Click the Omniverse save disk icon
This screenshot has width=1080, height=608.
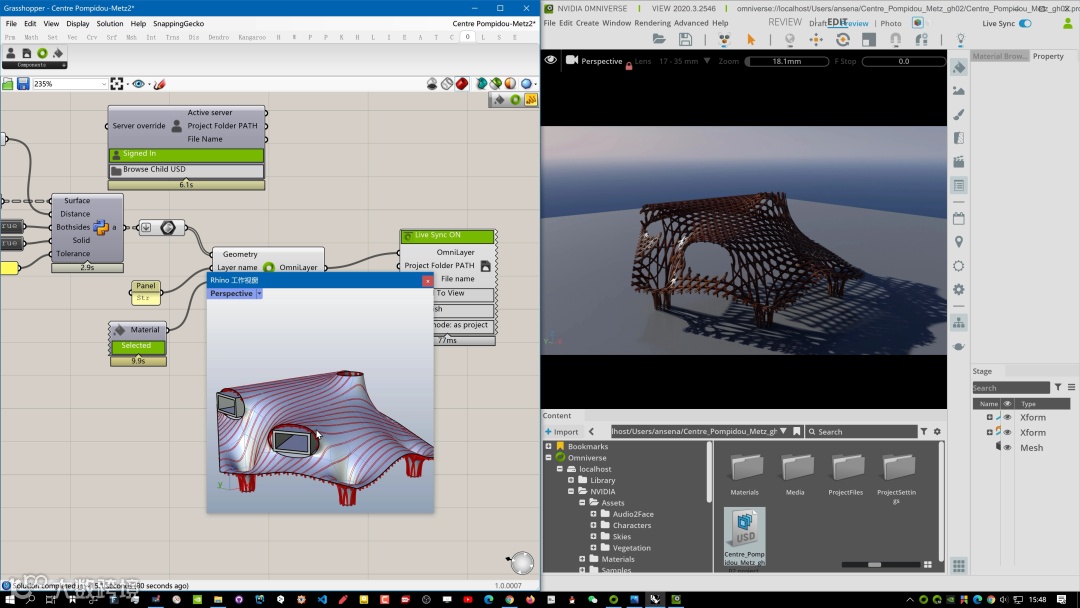[x=685, y=39]
